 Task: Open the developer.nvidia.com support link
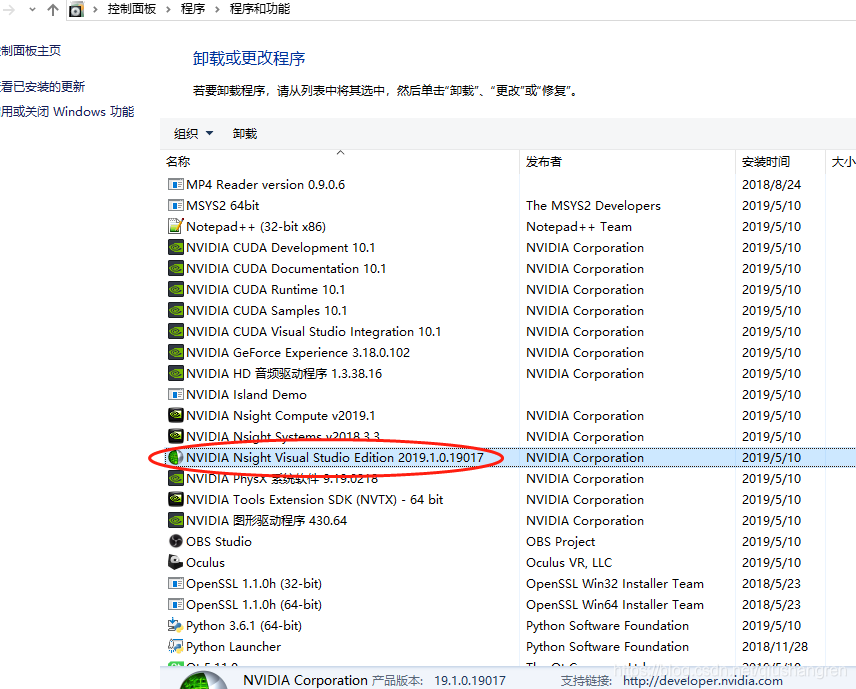tap(703, 681)
